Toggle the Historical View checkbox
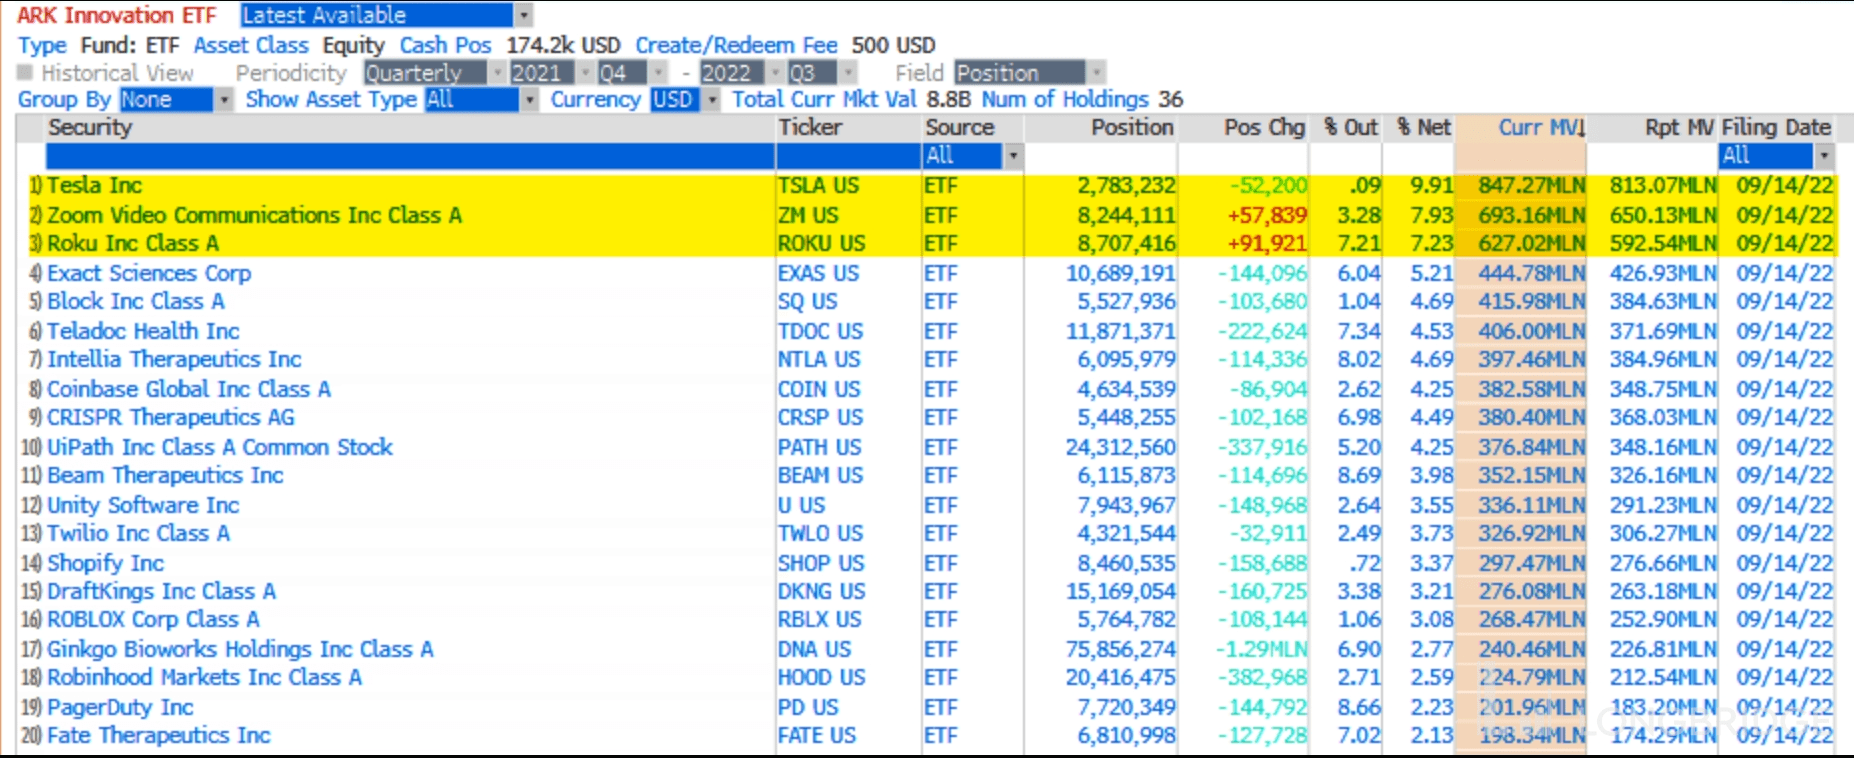1854x758 pixels. [x=25, y=73]
